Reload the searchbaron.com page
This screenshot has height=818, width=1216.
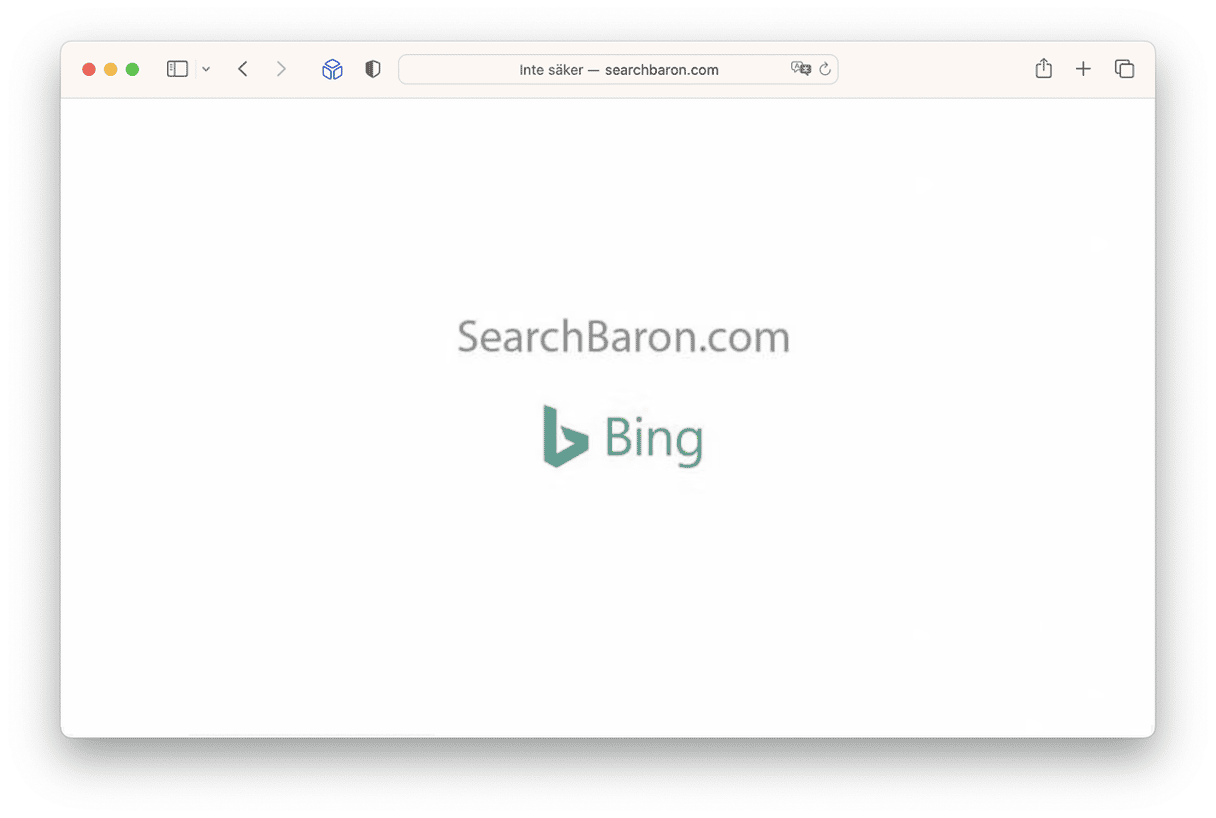pyautogui.click(x=825, y=69)
